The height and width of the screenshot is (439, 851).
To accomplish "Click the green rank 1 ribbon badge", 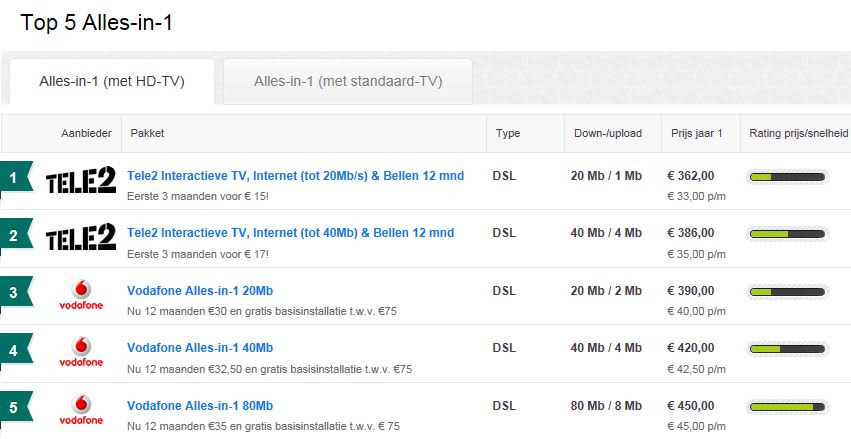I will pyautogui.click(x=16, y=177).
